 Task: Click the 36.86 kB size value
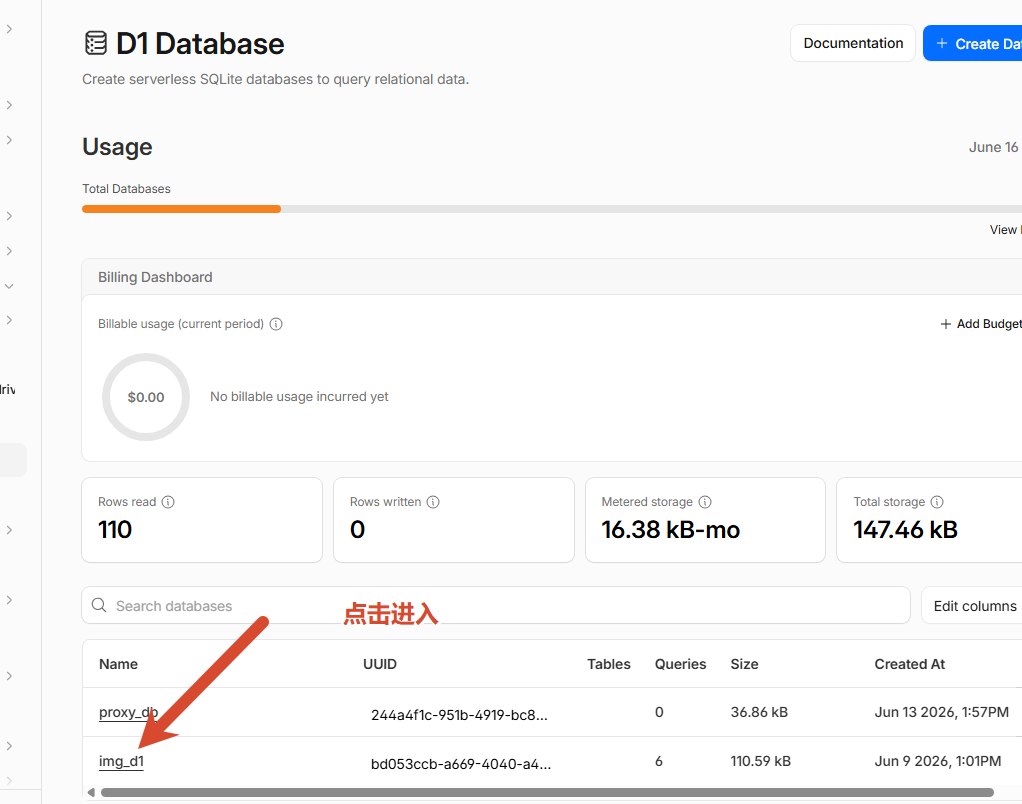click(759, 712)
